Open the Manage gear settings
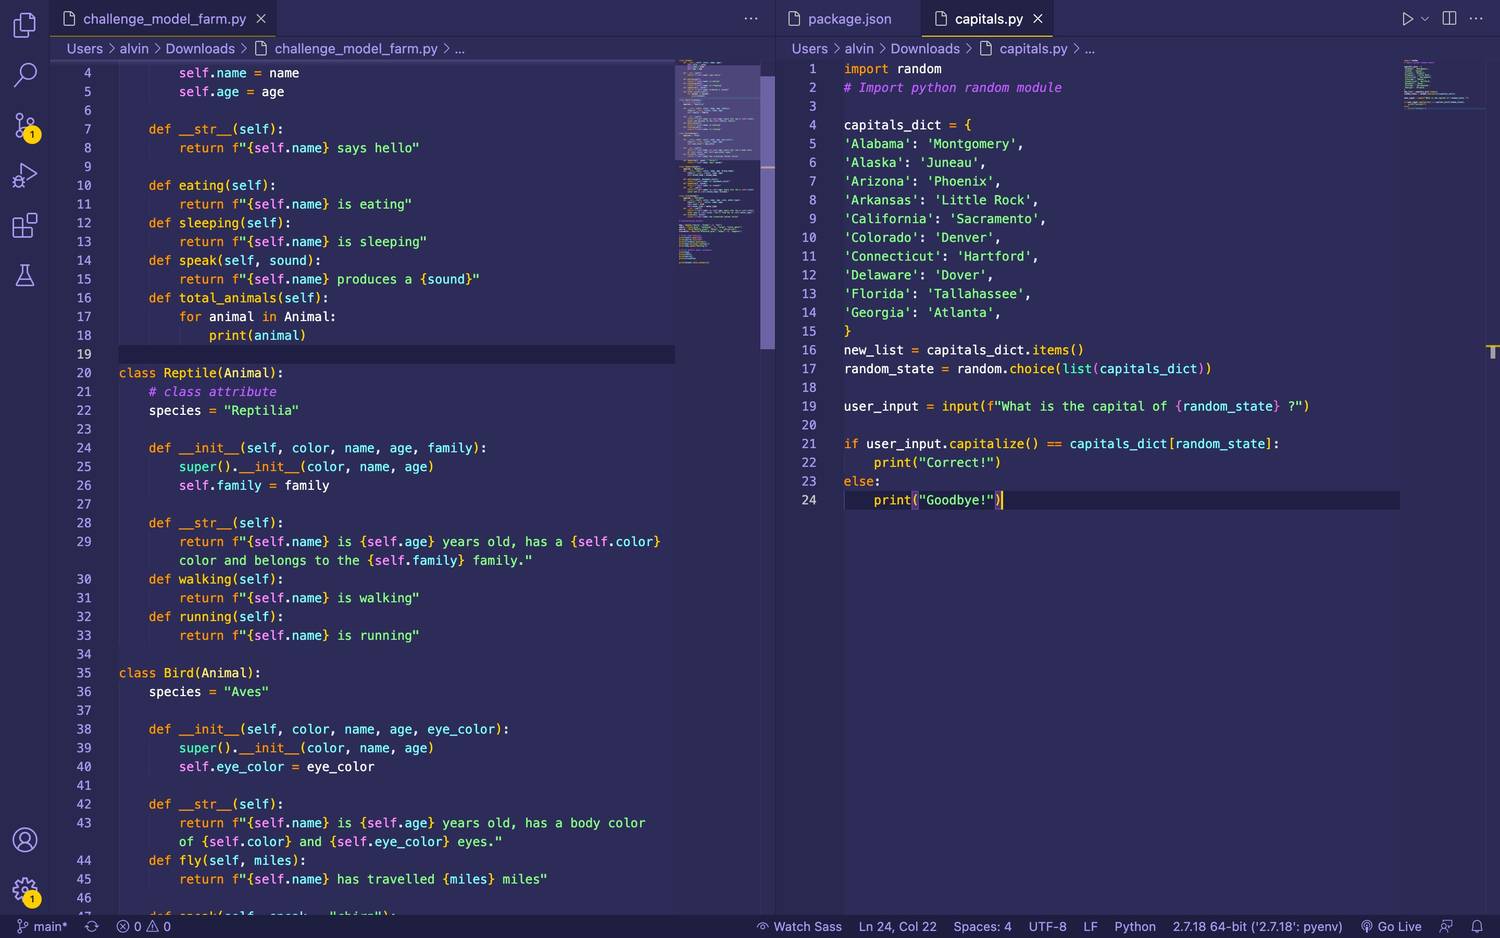 [x=25, y=889]
